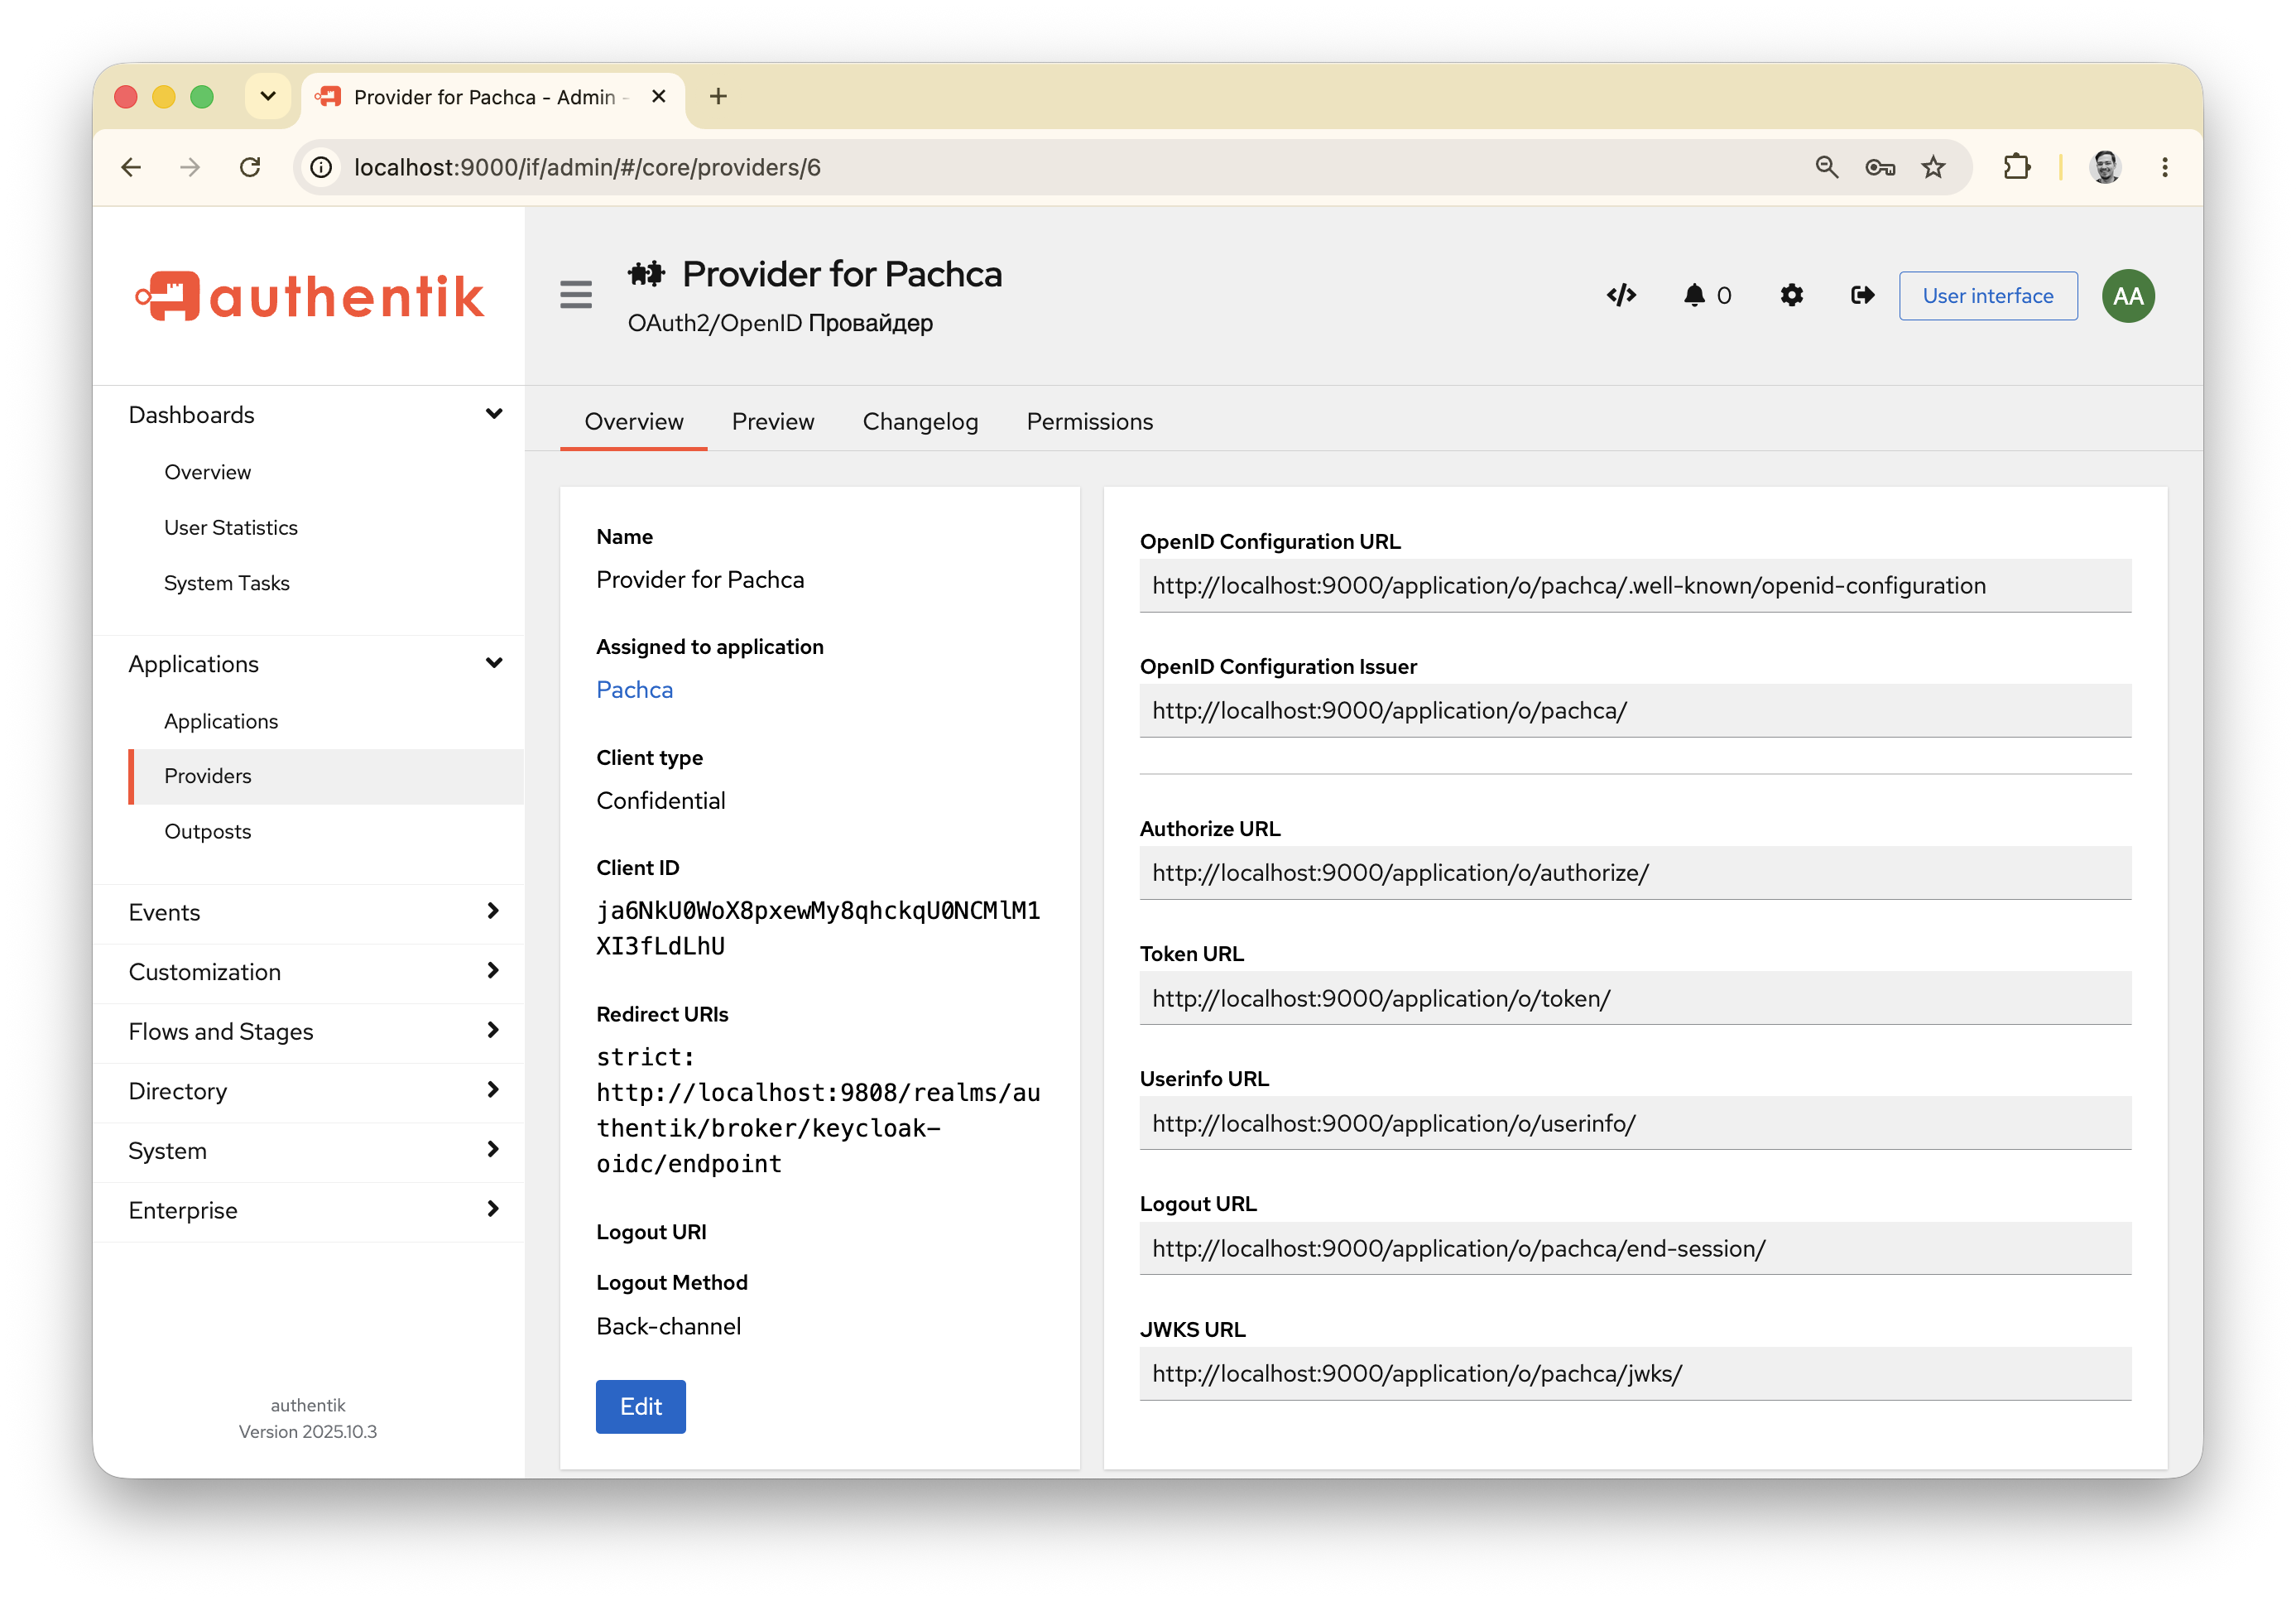Switch to the Preview tab

773,421
